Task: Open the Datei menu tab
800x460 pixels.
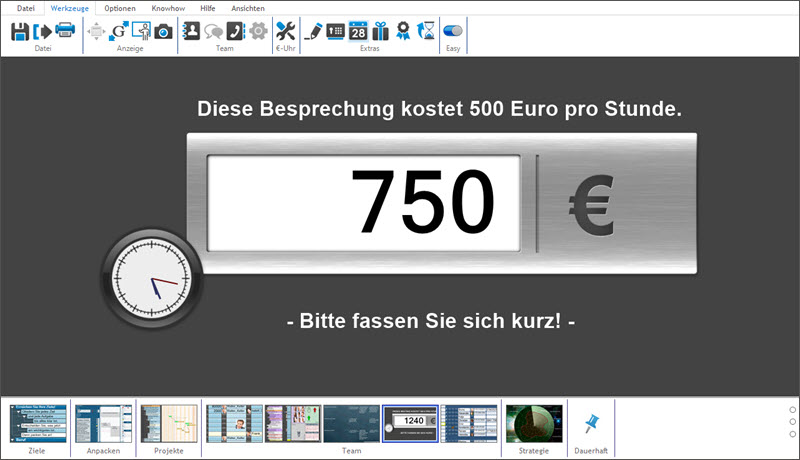Action: click(25, 8)
